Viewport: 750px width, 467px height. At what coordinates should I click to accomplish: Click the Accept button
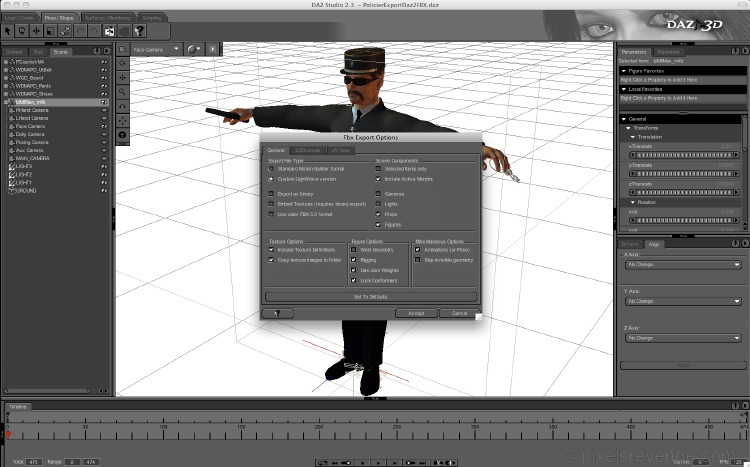[416, 313]
